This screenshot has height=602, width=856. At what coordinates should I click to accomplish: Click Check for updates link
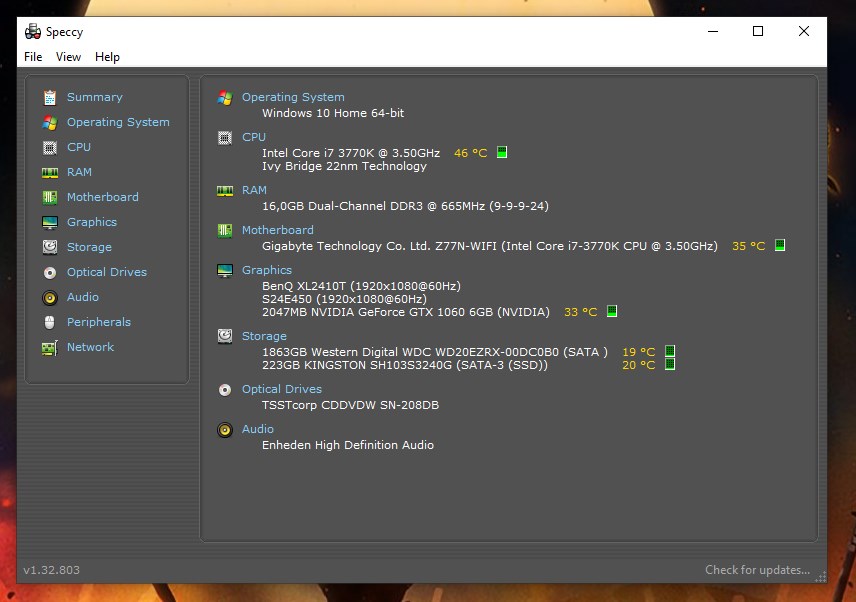(x=757, y=570)
